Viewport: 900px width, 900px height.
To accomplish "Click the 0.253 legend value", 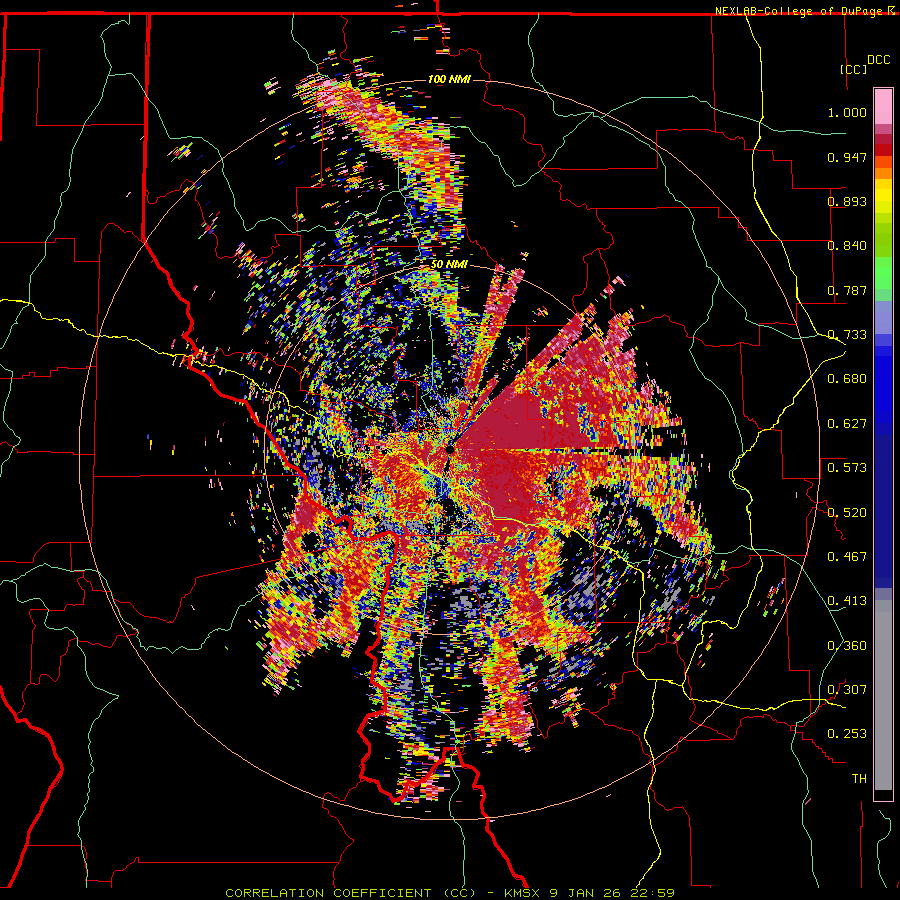I will click(847, 734).
